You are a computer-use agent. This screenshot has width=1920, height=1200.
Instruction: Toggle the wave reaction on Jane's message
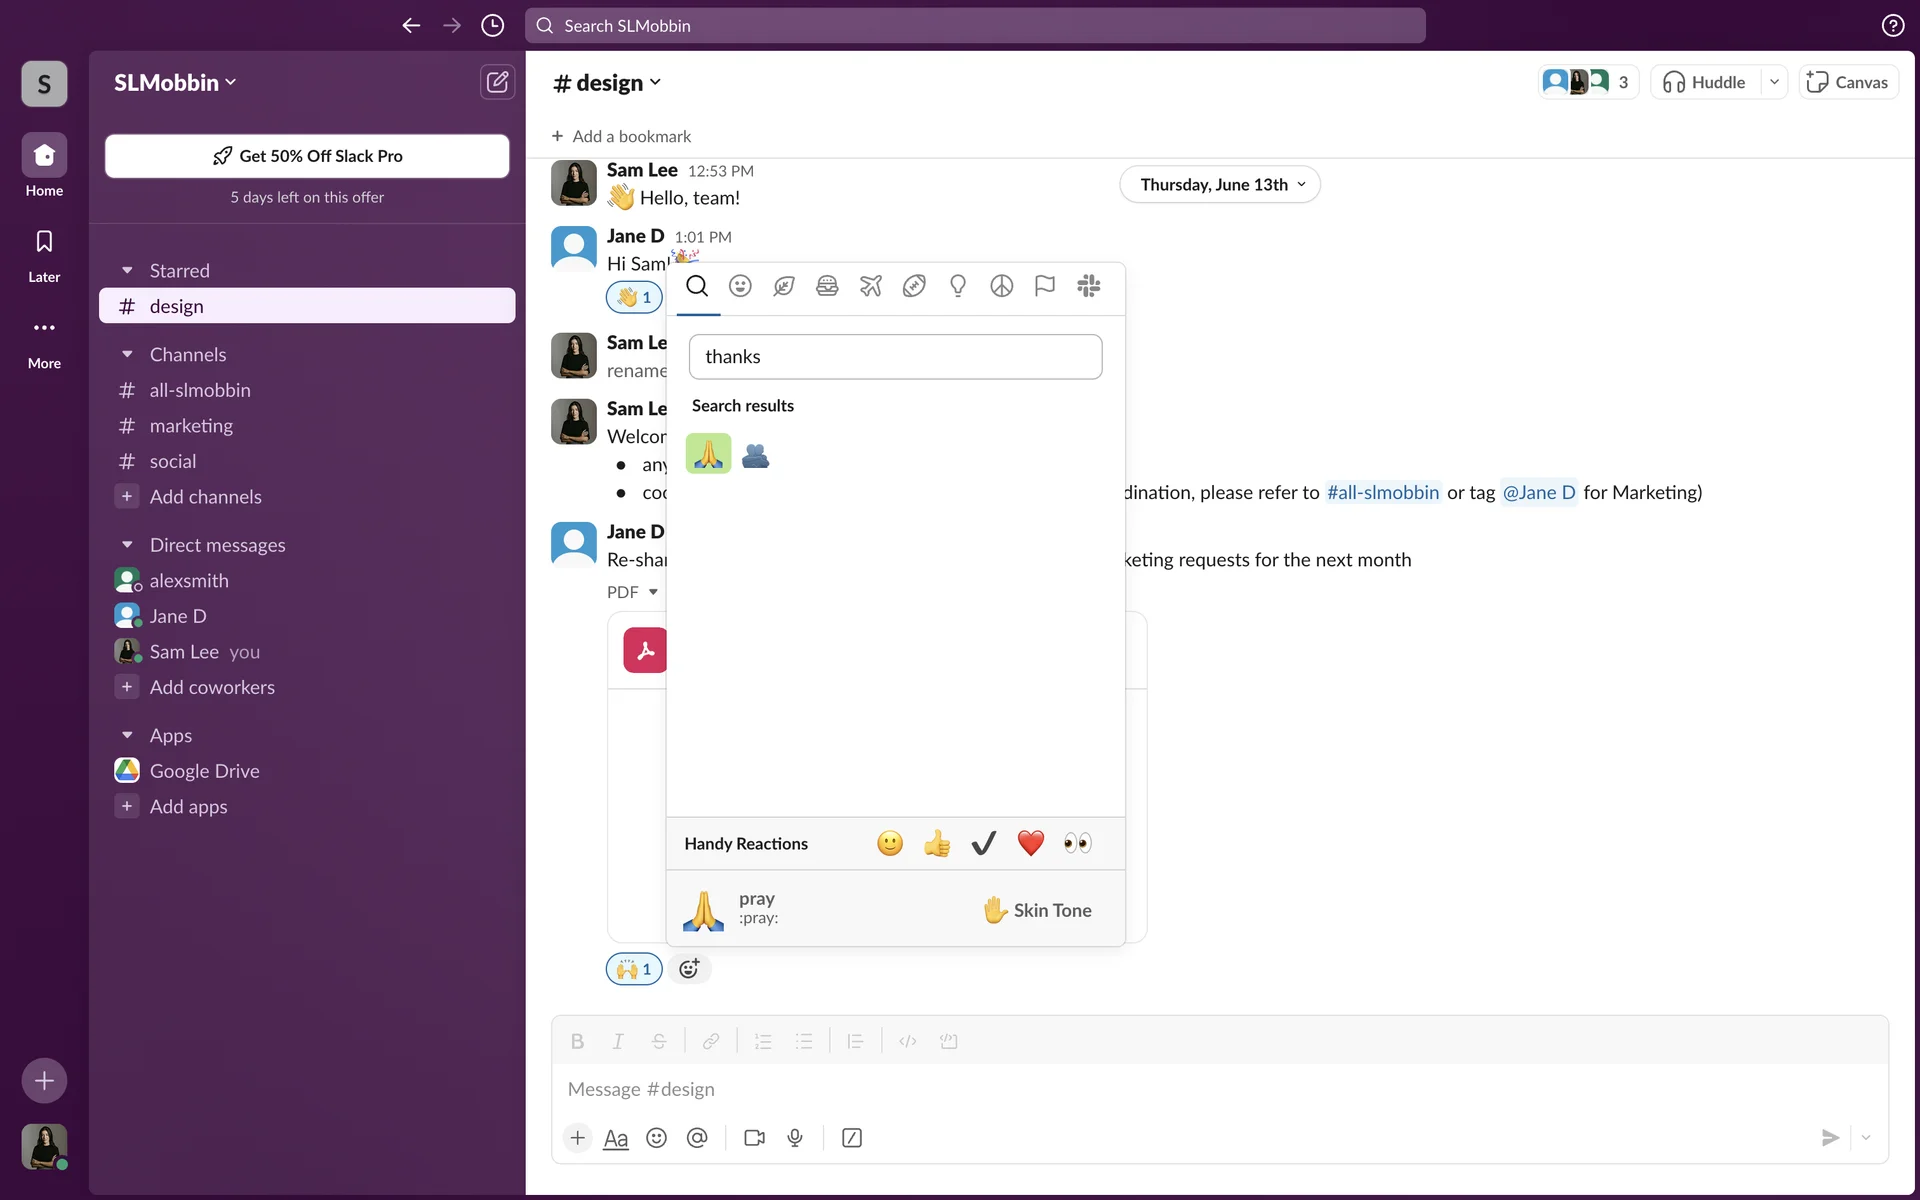(634, 297)
